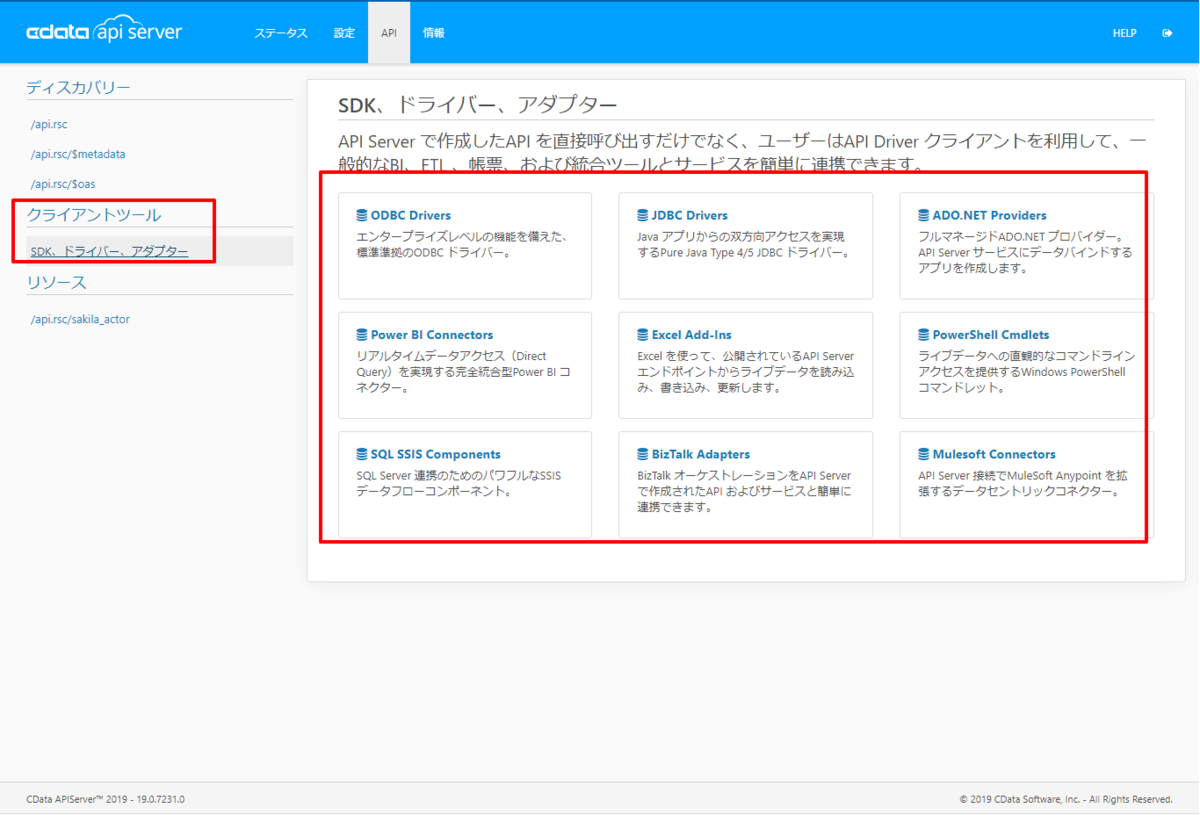Click the database icon beside SQL SSIS Components

click(362, 454)
